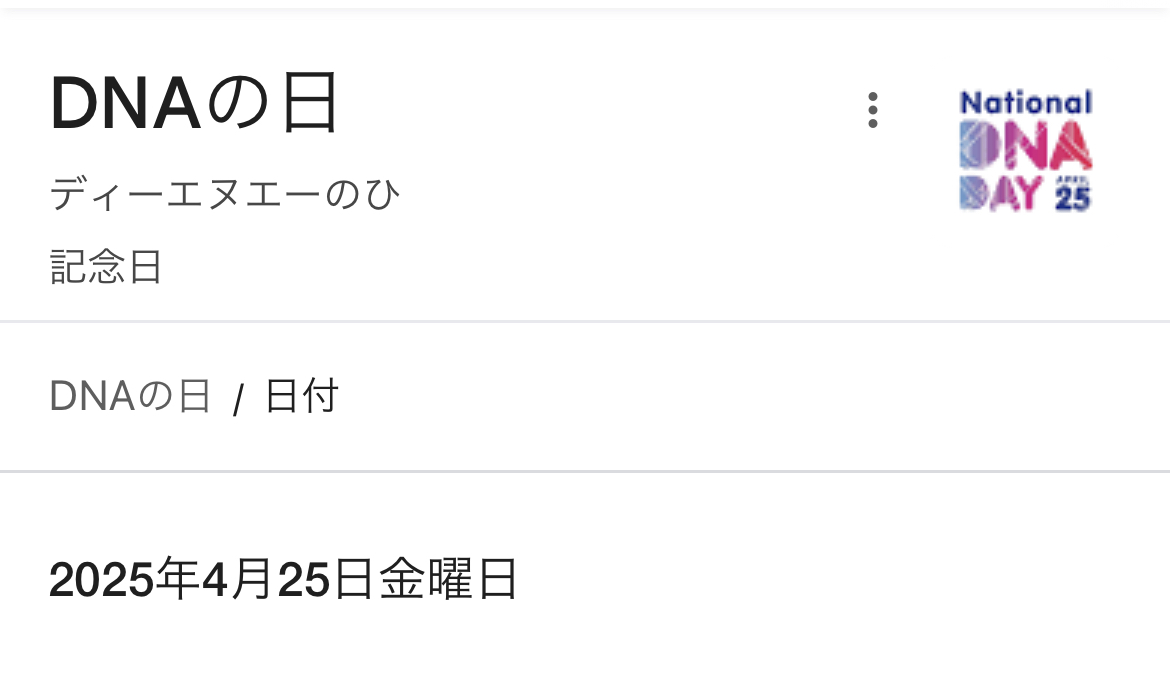The image size is (1170, 691).
Task: Click the word "National" in the logo
Action: [1025, 102]
